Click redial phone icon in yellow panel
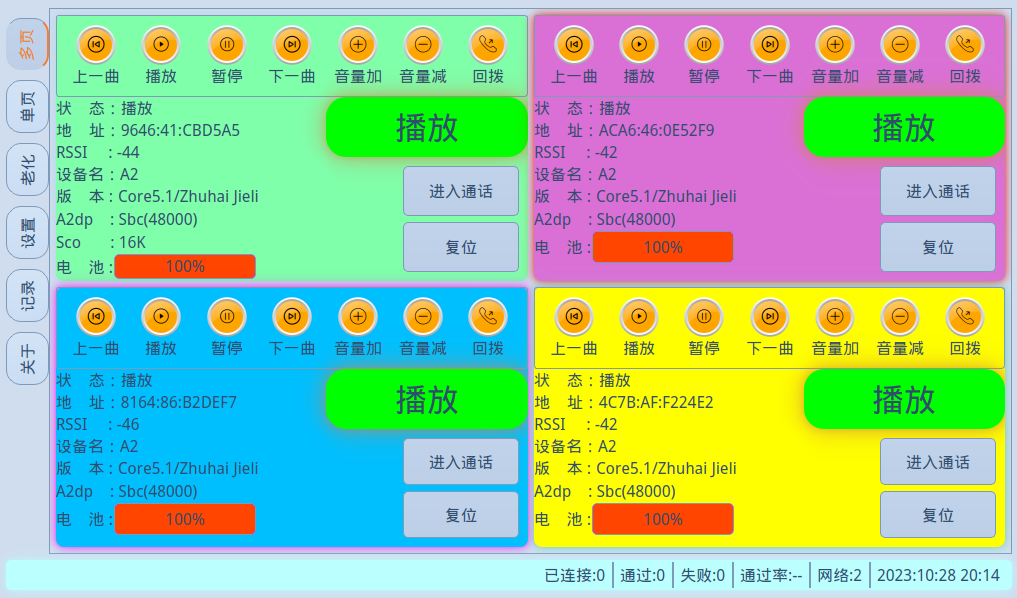1017x598 pixels. point(965,317)
